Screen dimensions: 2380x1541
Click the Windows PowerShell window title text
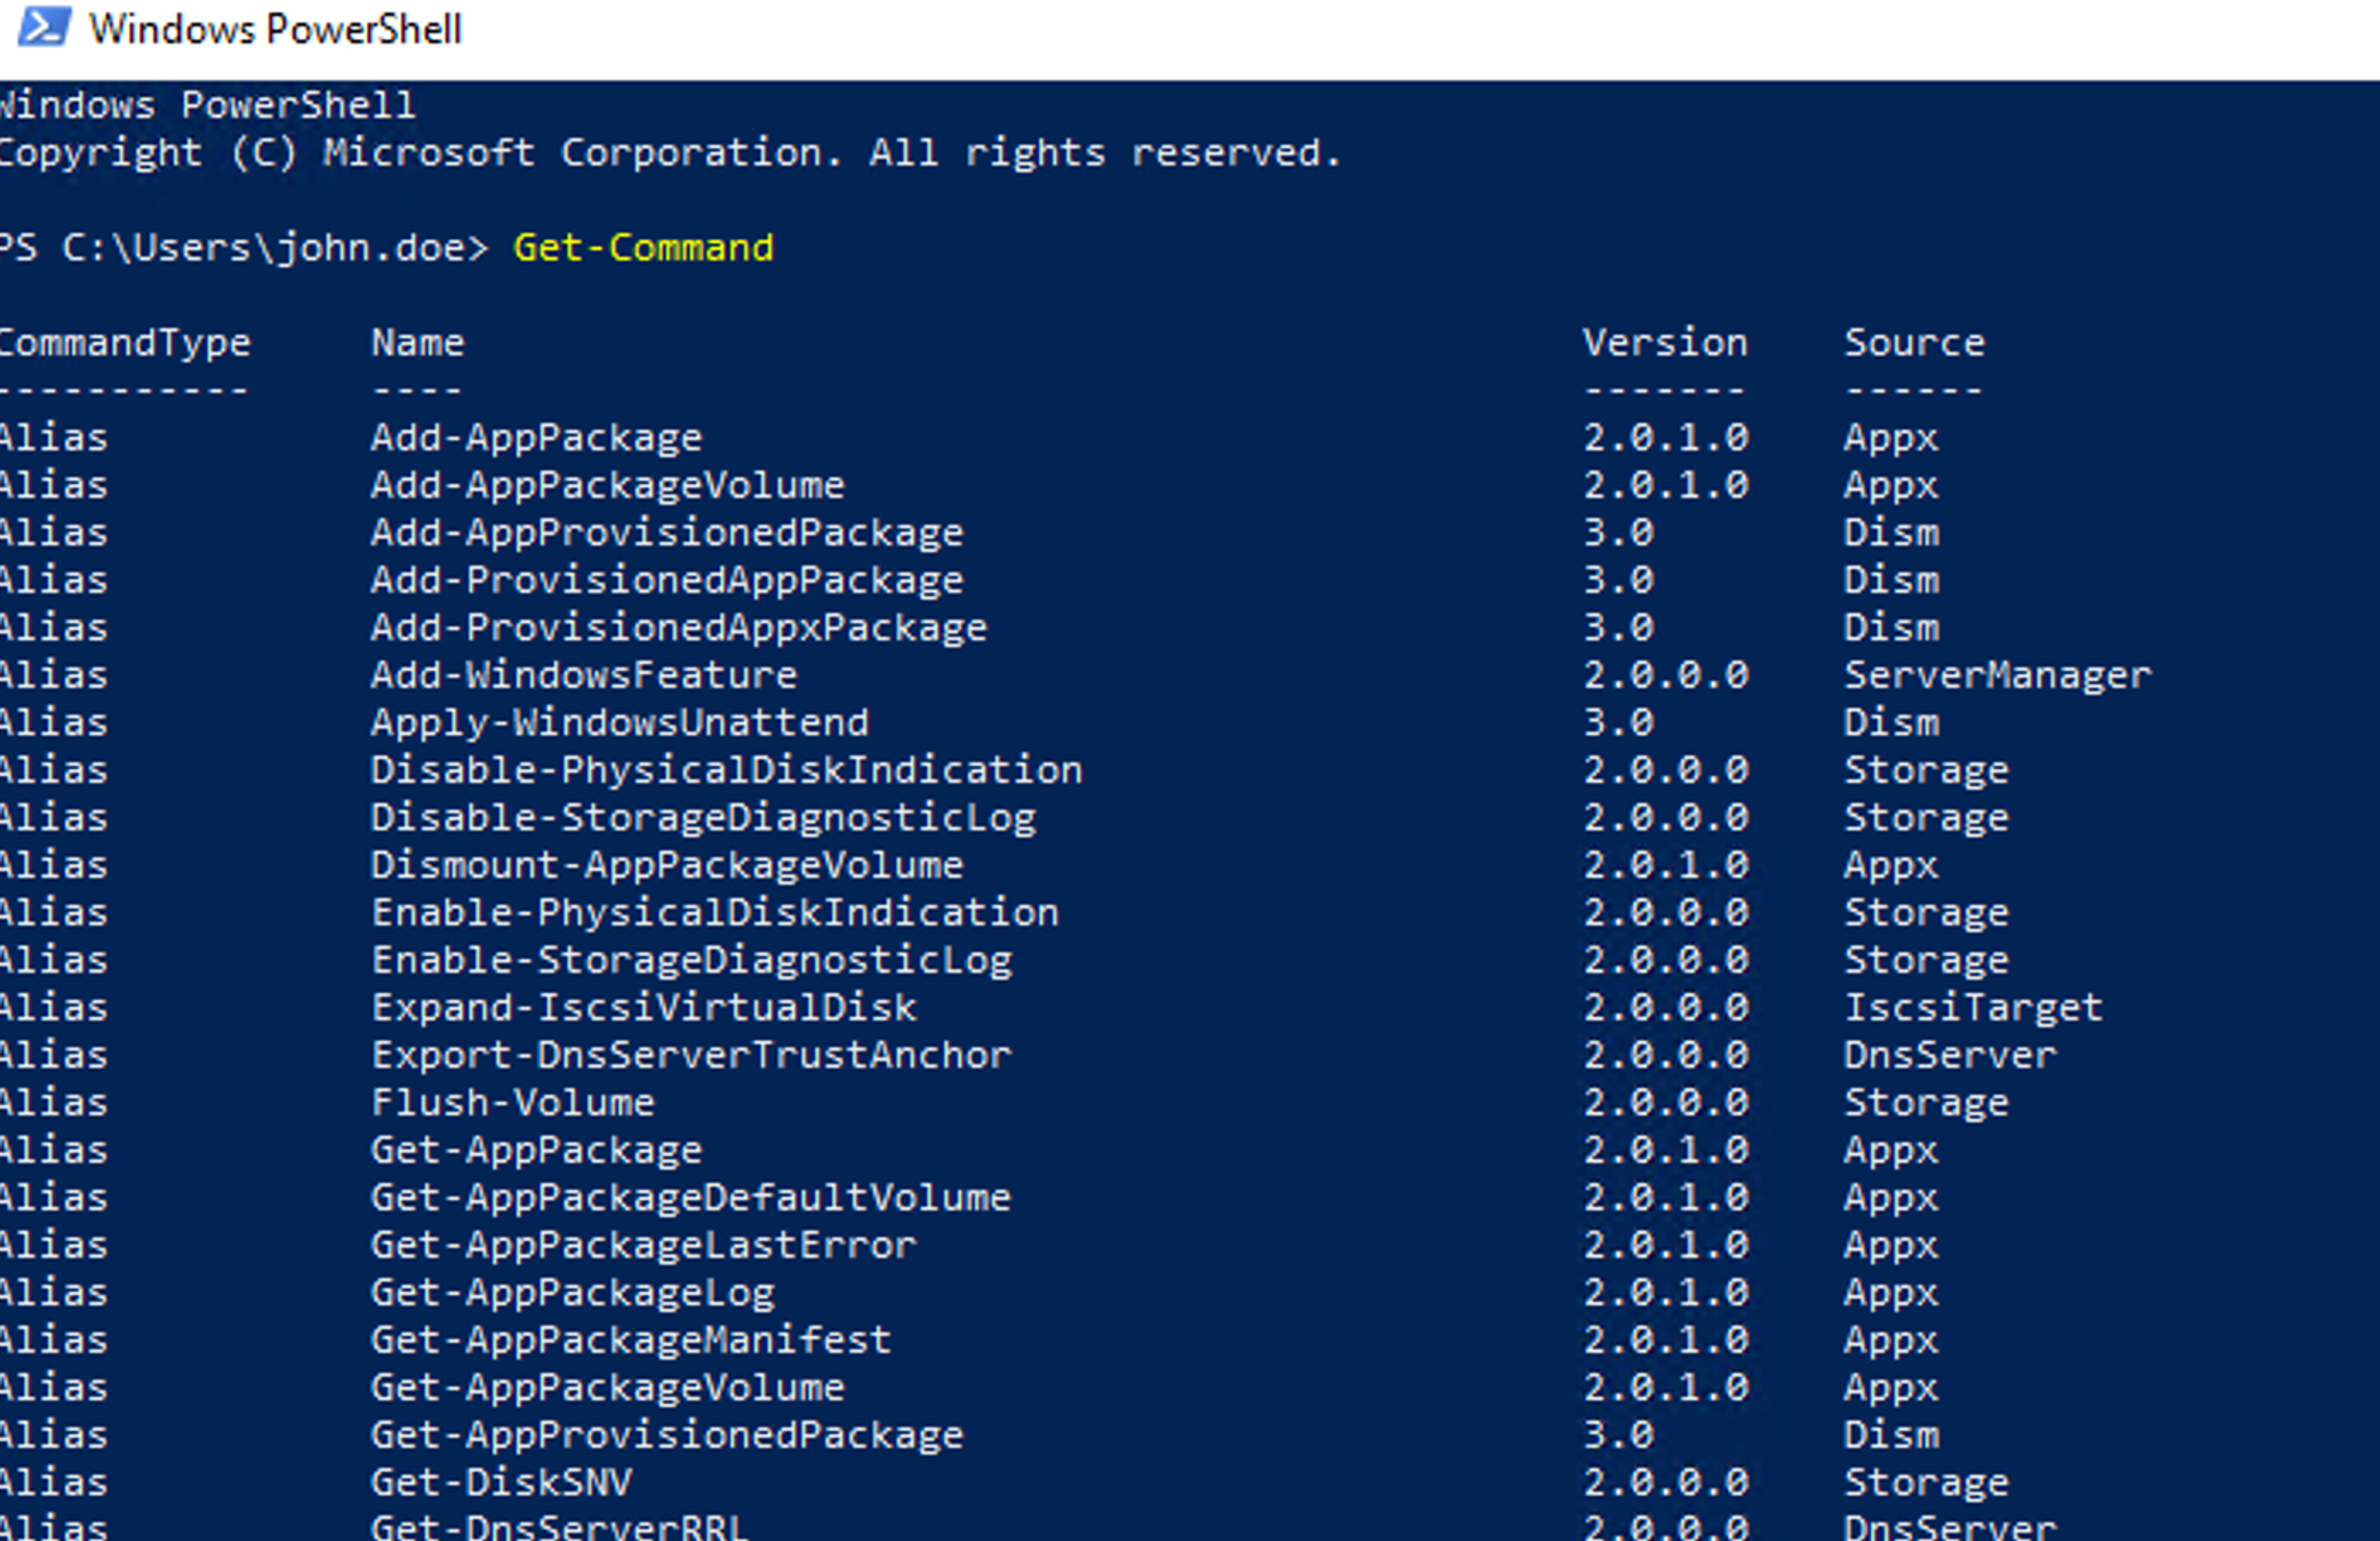click(x=275, y=30)
